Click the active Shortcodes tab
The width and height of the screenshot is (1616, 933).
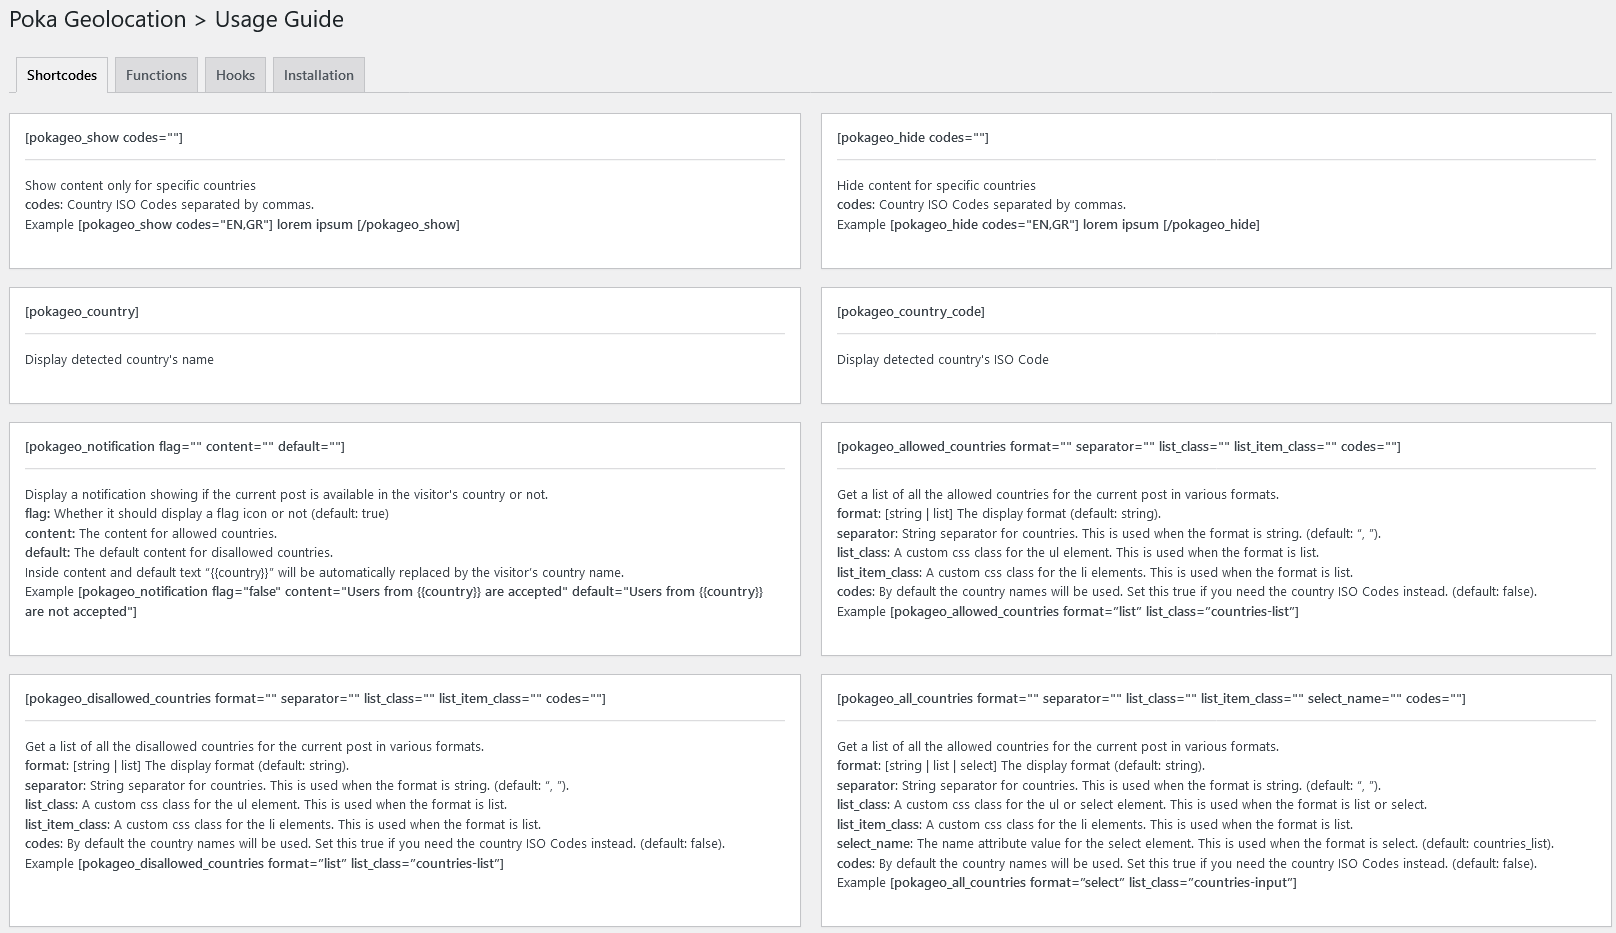pos(62,75)
